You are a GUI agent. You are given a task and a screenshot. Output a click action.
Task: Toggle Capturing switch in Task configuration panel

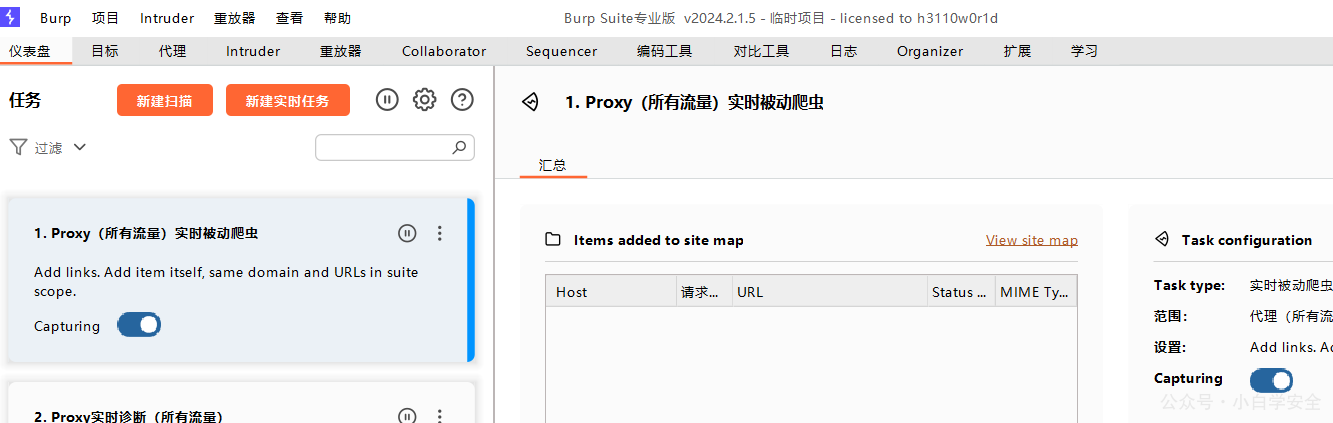pos(1271,380)
